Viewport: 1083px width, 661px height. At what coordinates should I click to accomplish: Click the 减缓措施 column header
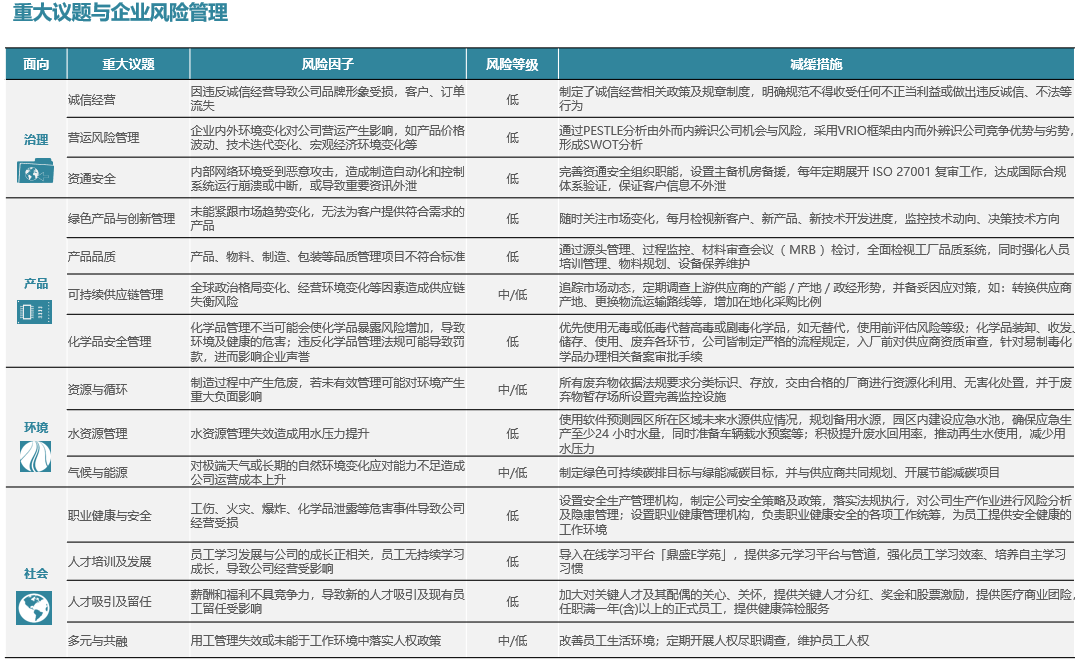tap(816, 64)
